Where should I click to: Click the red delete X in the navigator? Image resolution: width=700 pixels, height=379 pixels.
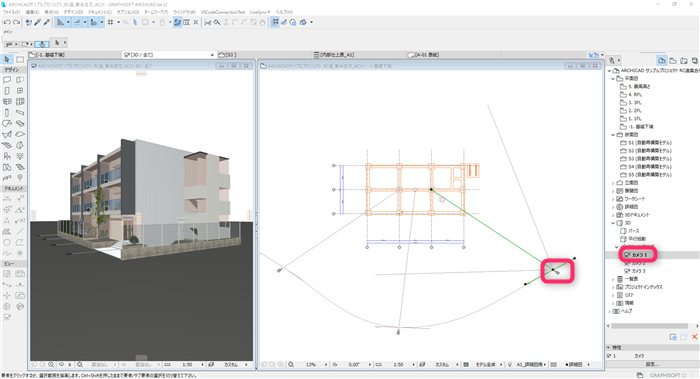coord(694,337)
